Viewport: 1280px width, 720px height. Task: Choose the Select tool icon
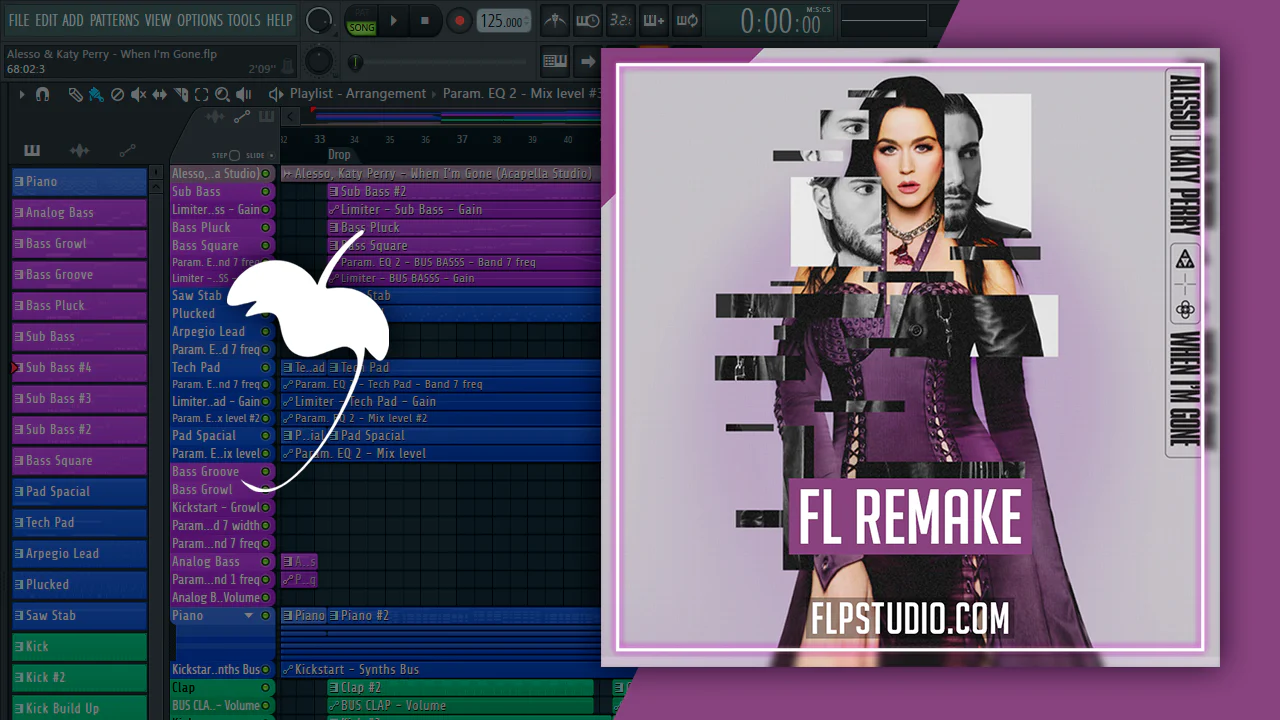[202, 94]
